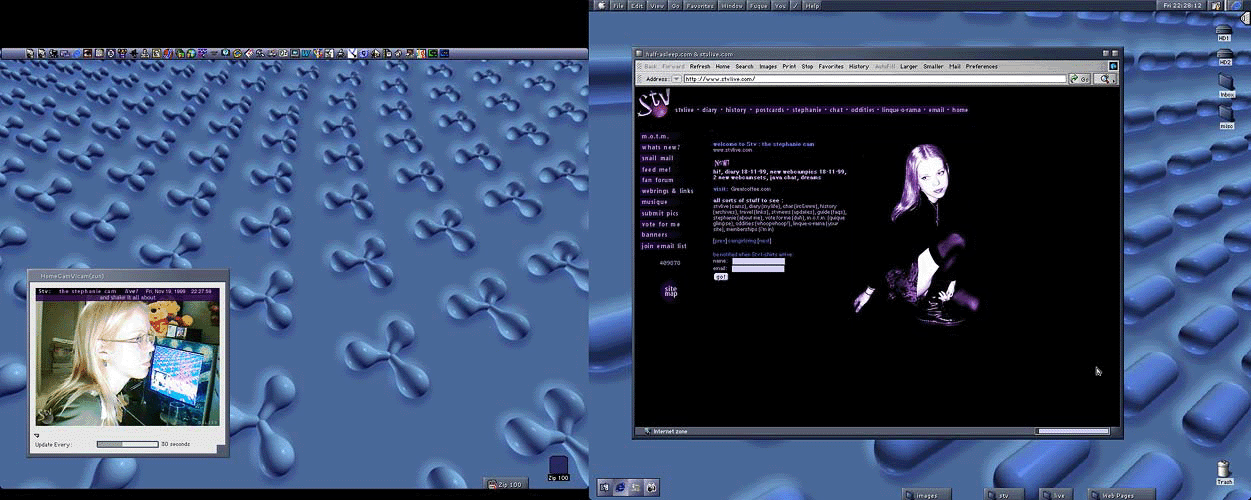Click the site map icon
This screenshot has height=500, width=1251.
pyautogui.click(x=670, y=291)
